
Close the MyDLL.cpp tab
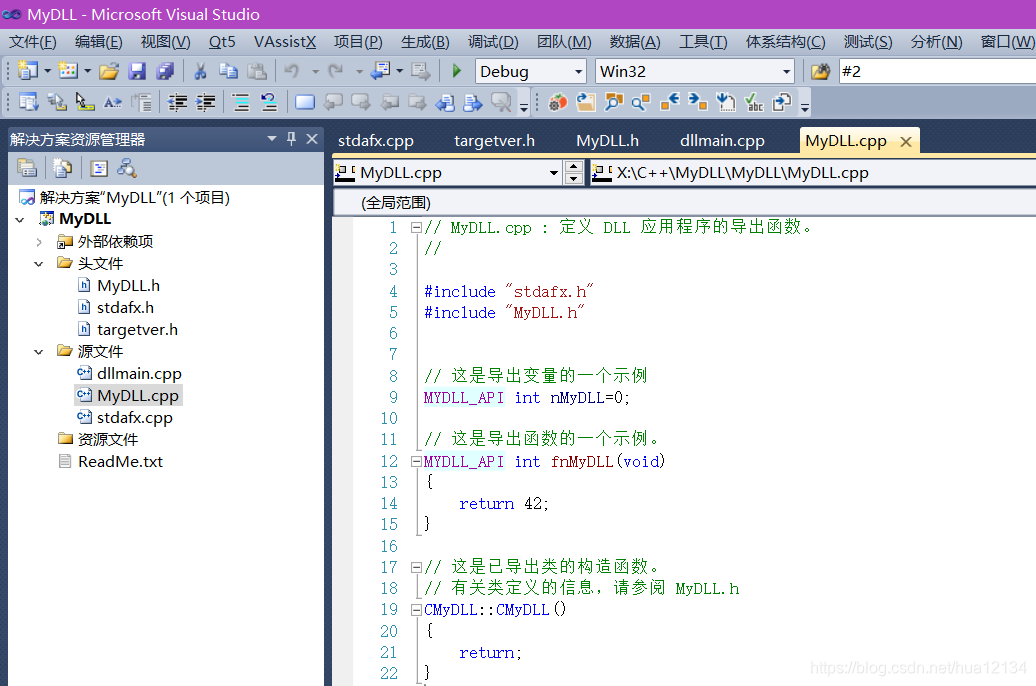click(906, 141)
